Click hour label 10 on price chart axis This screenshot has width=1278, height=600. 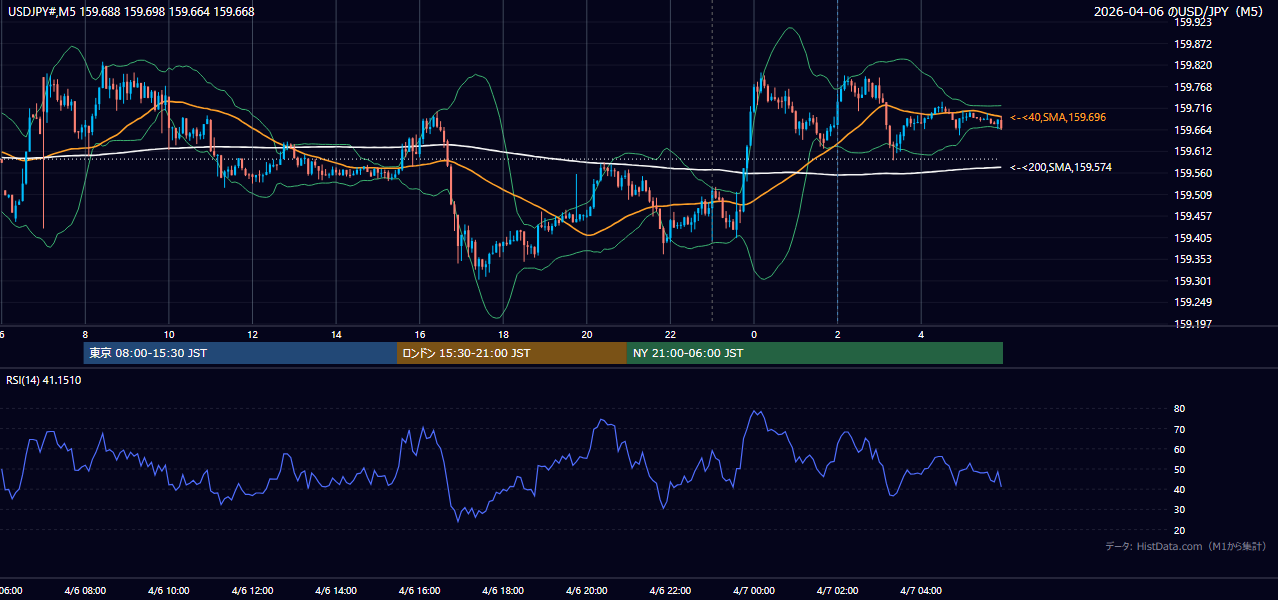tap(169, 335)
